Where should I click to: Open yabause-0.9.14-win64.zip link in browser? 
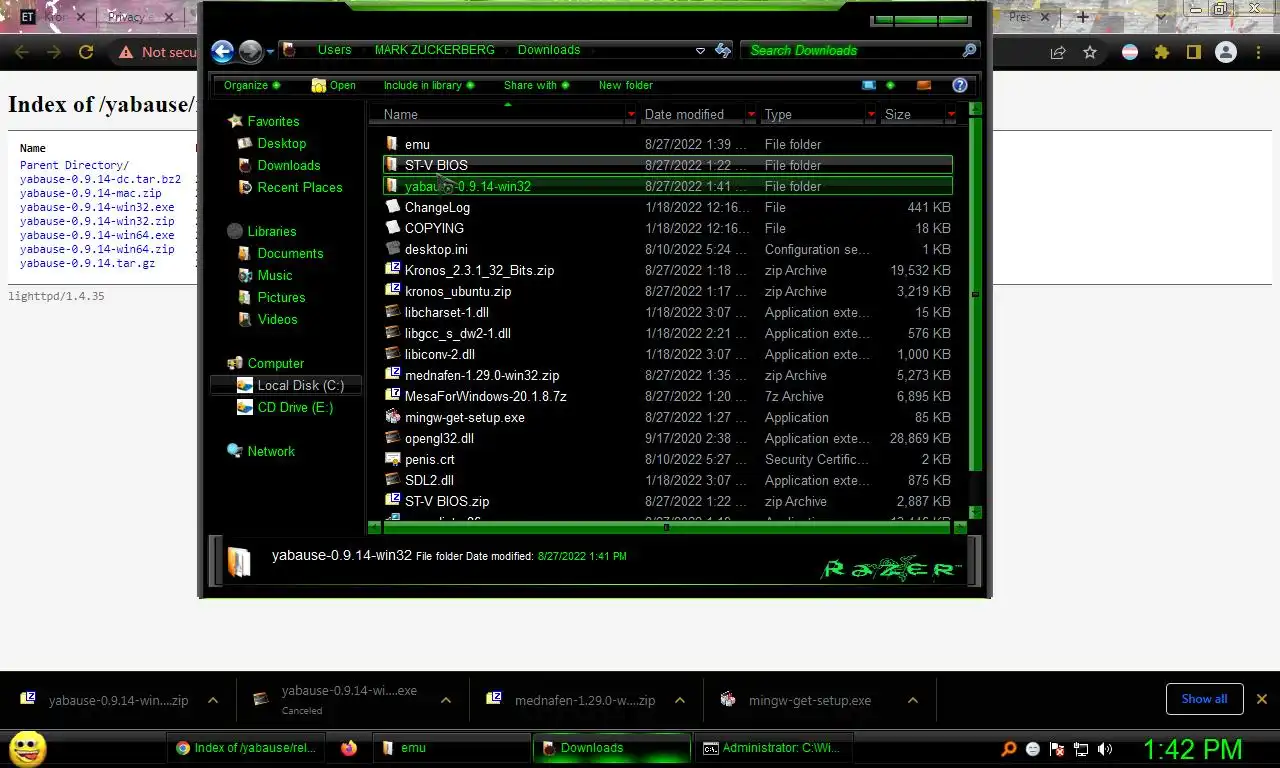click(x=97, y=249)
